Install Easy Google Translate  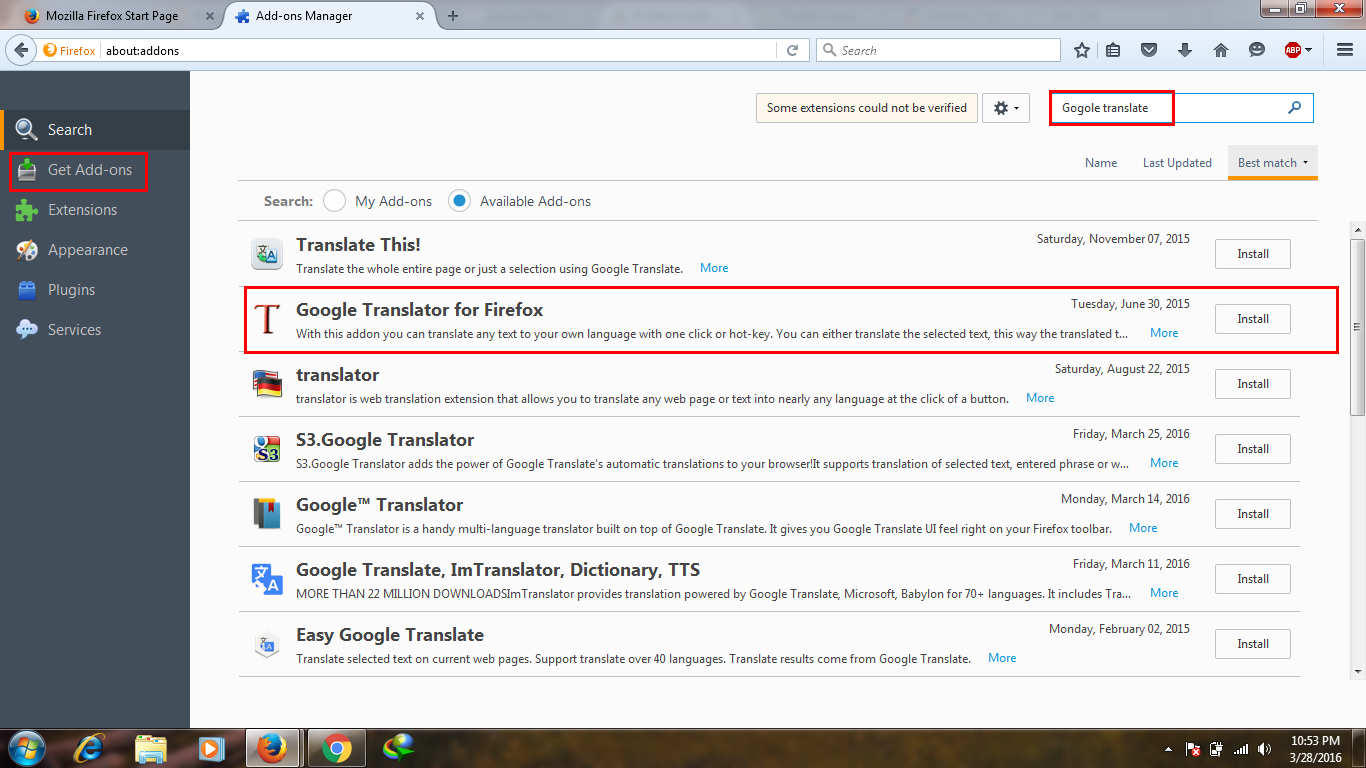tap(1253, 644)
